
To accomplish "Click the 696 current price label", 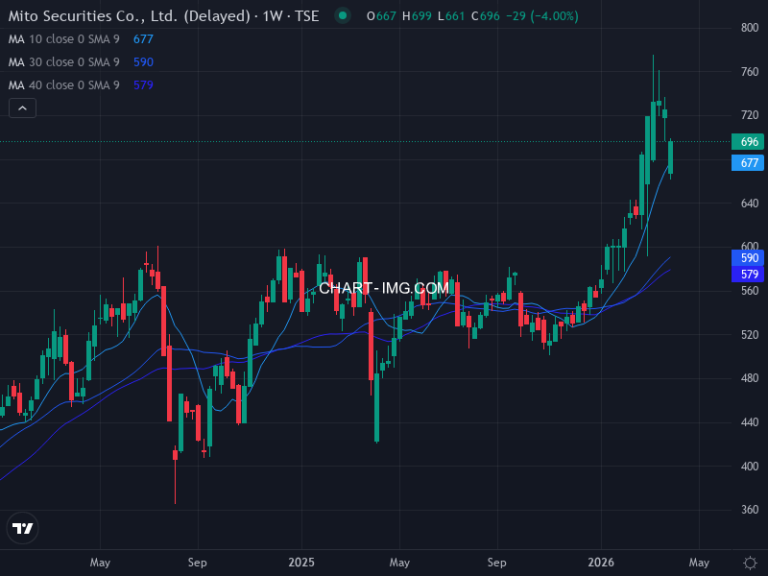I will click(748, 142).
